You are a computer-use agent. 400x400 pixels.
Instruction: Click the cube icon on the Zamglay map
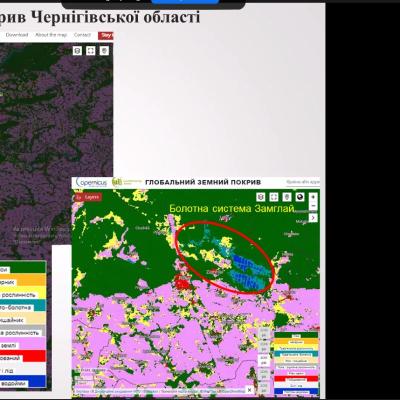click(261, 197)
